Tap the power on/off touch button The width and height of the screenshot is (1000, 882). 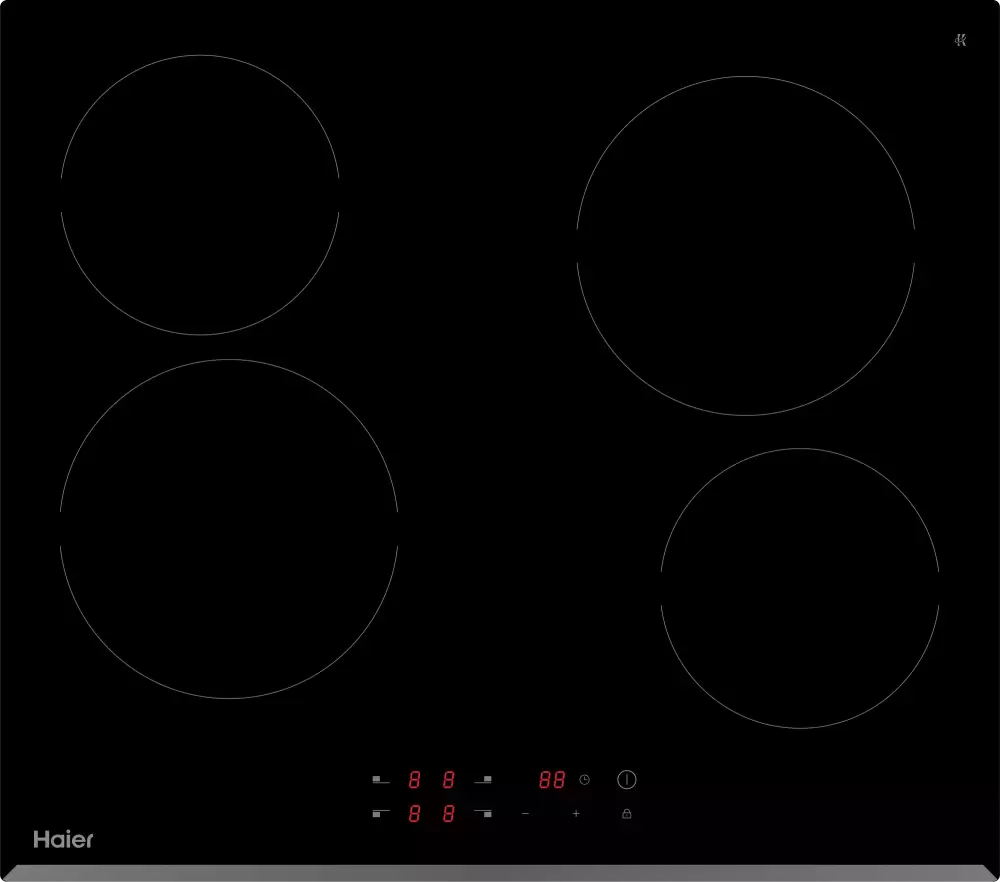tap(626, 779)
